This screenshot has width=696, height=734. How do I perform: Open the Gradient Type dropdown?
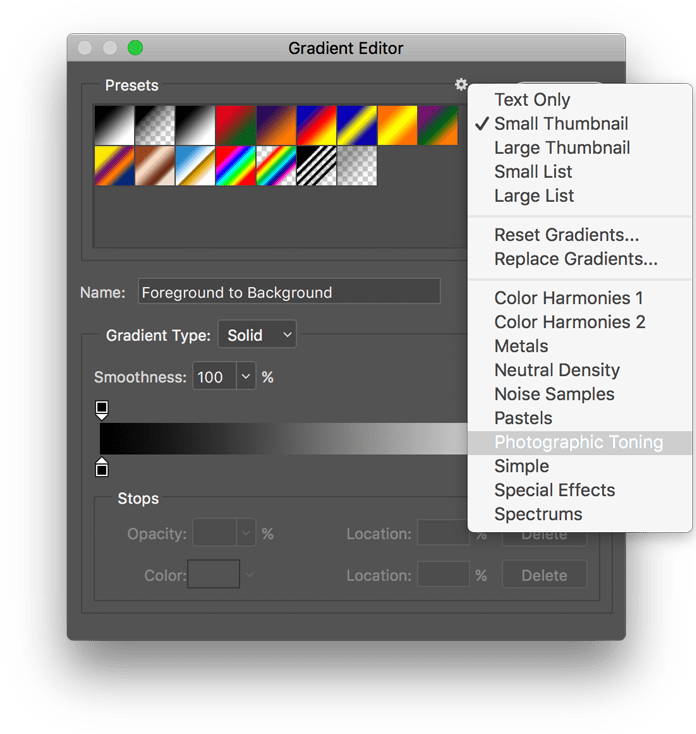[257, 335]
